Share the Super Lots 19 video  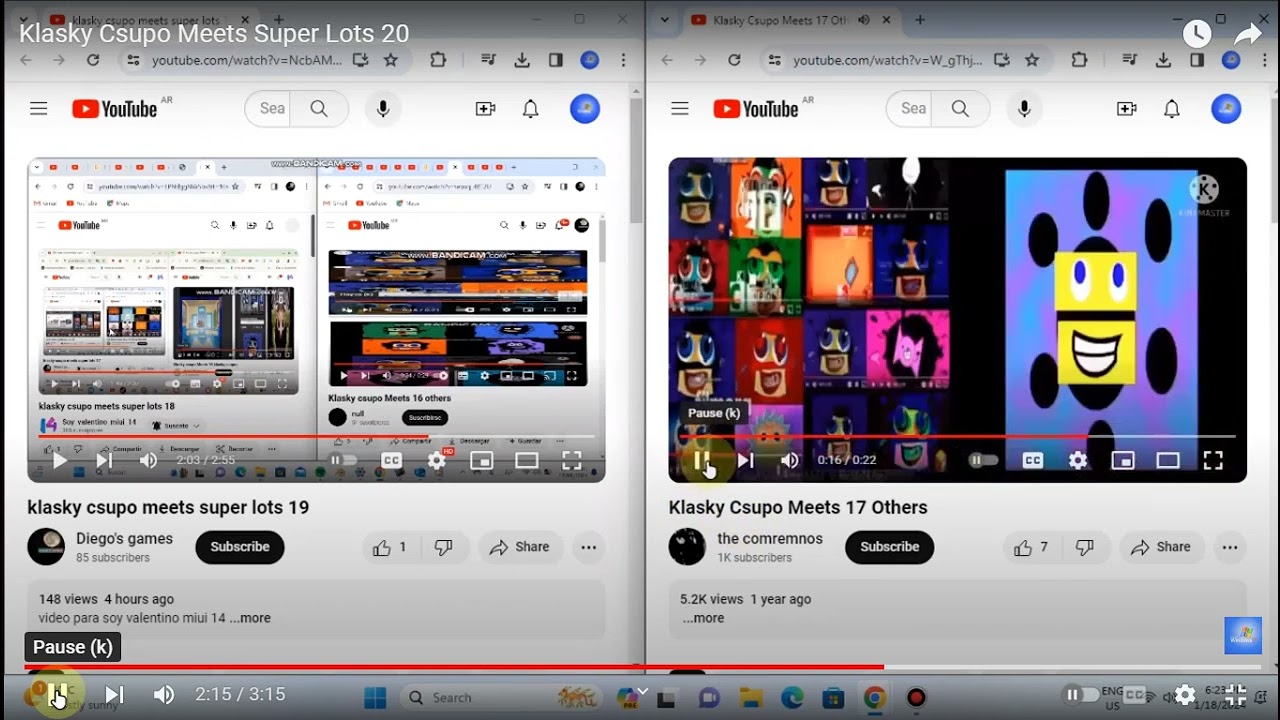coord(519,547)
